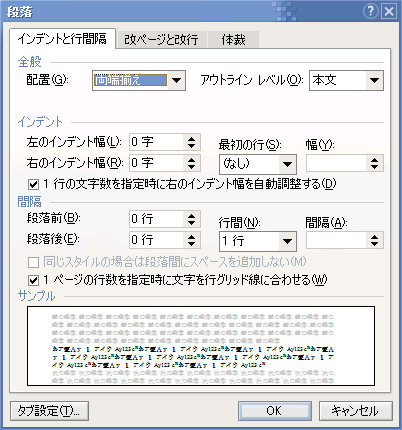
Task: Increase the 左のインデント幅 spinner value
Action: click(x=191, y=139)
